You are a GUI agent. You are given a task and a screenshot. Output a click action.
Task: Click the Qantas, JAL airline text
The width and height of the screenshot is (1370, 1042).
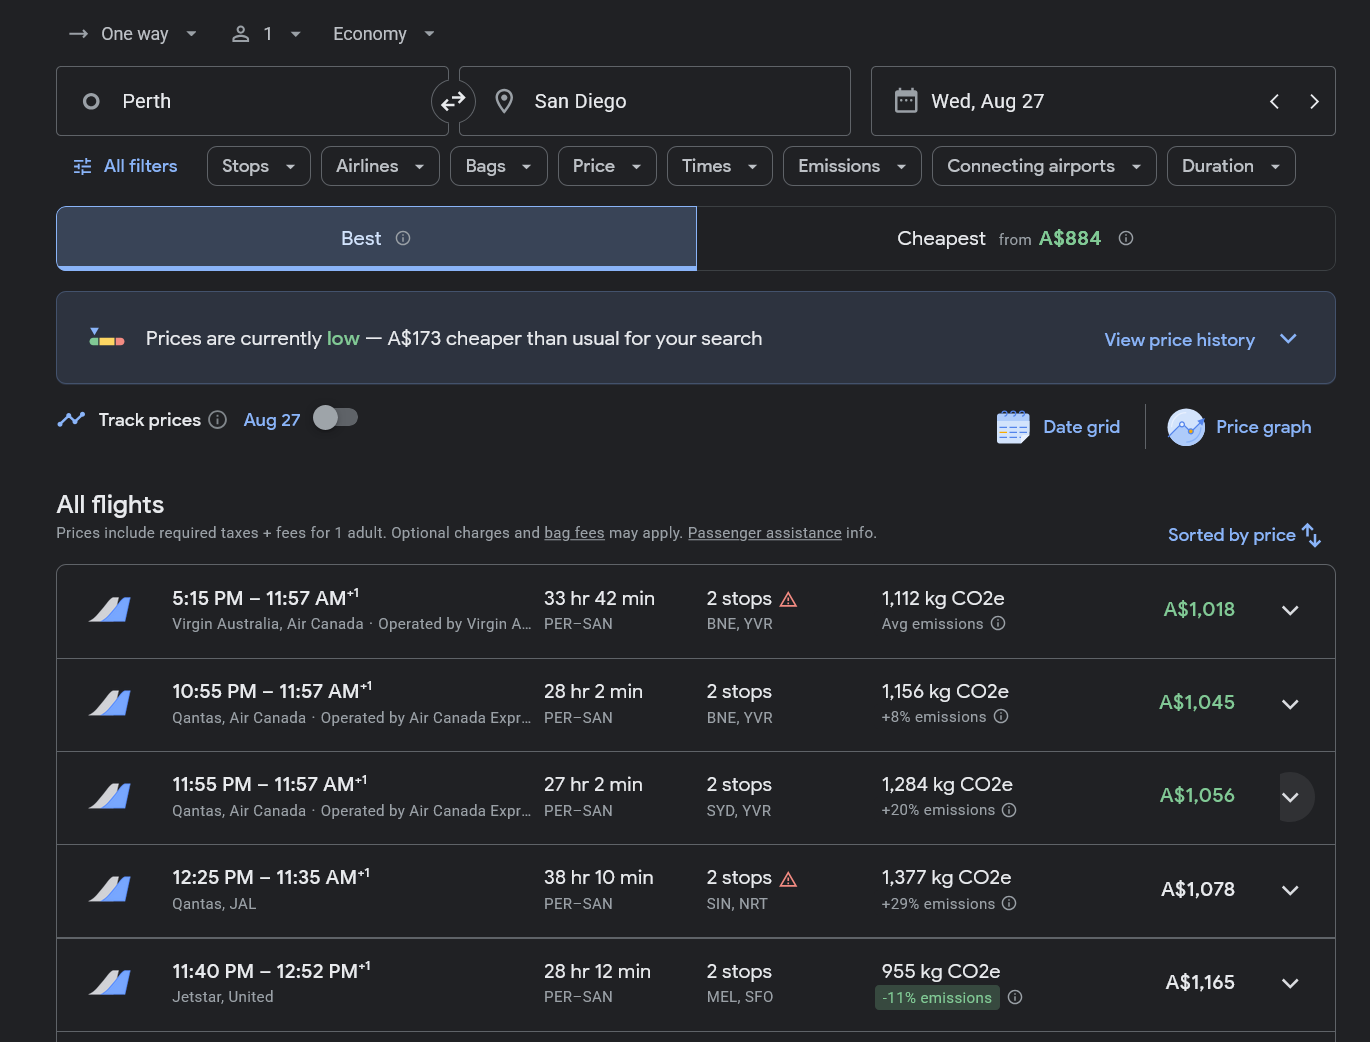(214, 903)
